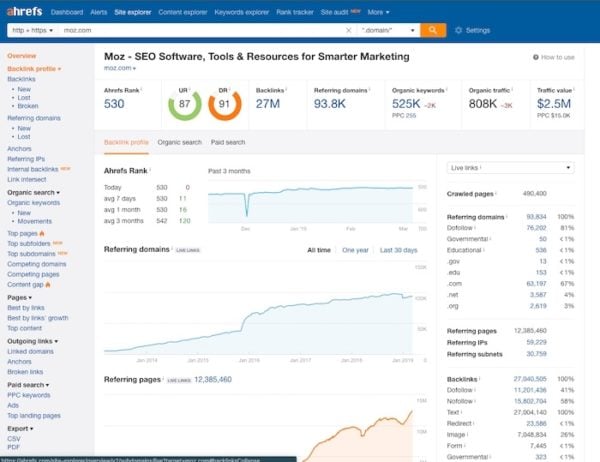The height and width of the screenshot is (462, 600).
Task: Open Anchors link under Backlink profile
Action: coord(20,150)
